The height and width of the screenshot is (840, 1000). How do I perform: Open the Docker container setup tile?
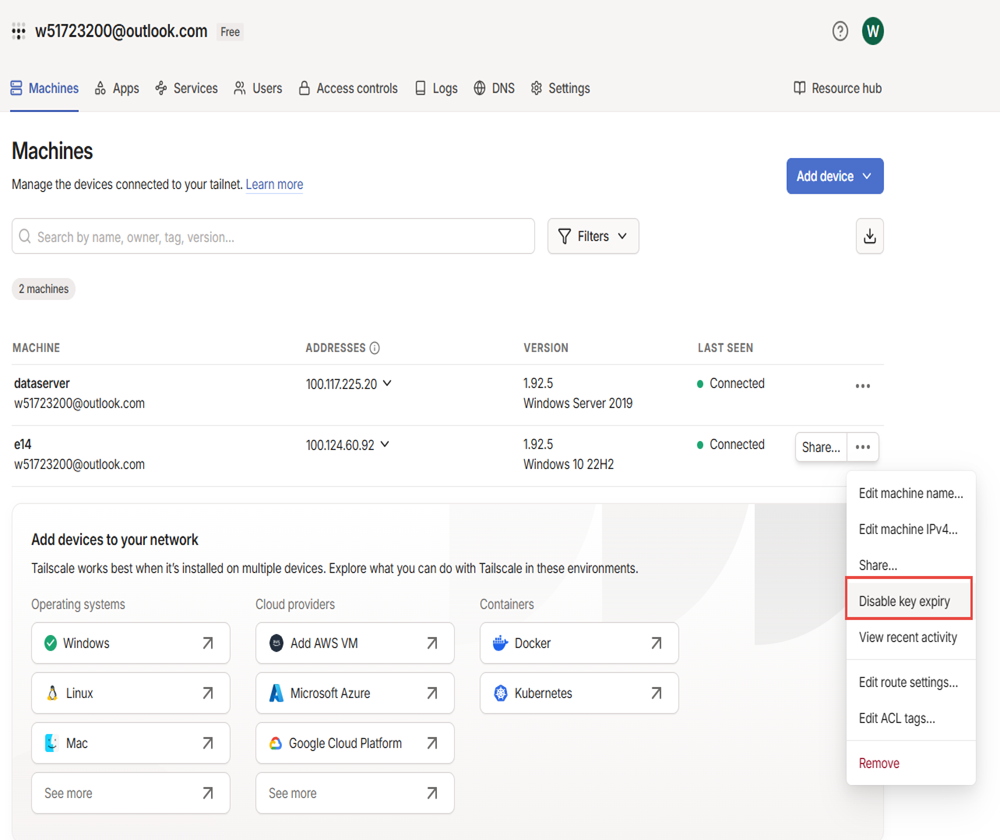click(x=579, y=643)
